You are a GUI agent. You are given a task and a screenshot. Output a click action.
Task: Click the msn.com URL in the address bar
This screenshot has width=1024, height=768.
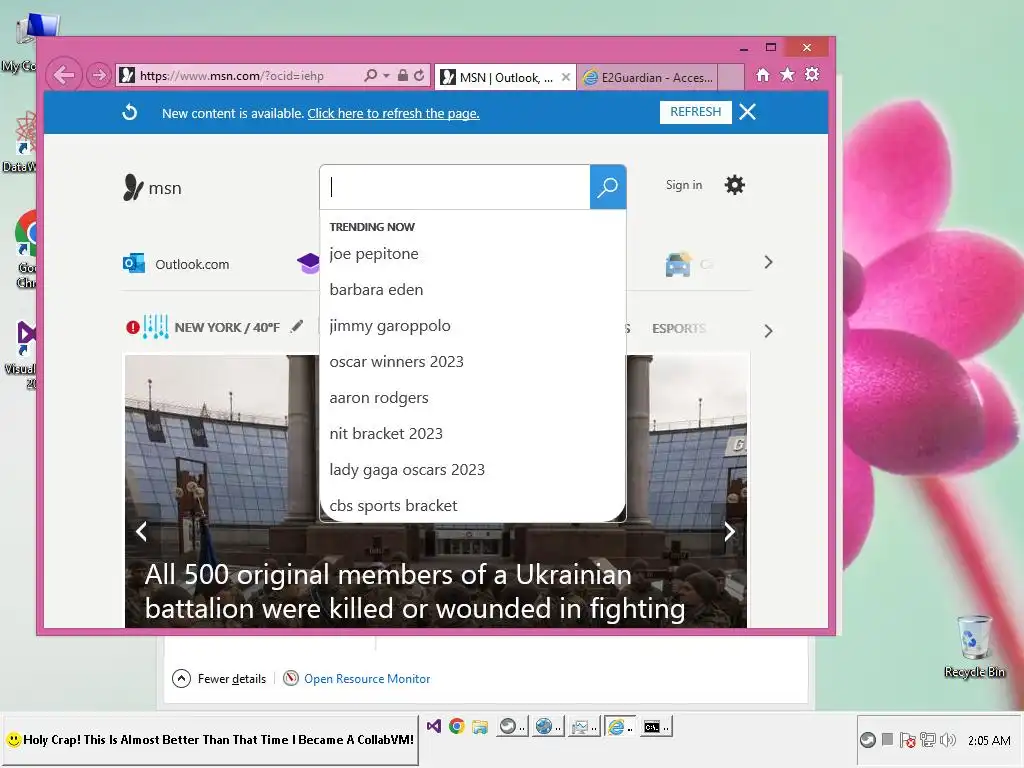click(231, 76)
